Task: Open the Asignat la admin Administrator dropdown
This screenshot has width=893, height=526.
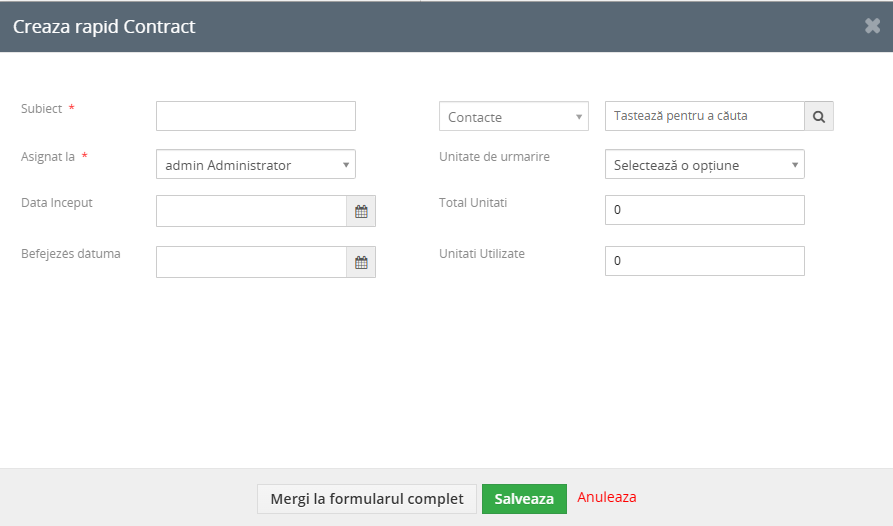Action: point(256,164)
